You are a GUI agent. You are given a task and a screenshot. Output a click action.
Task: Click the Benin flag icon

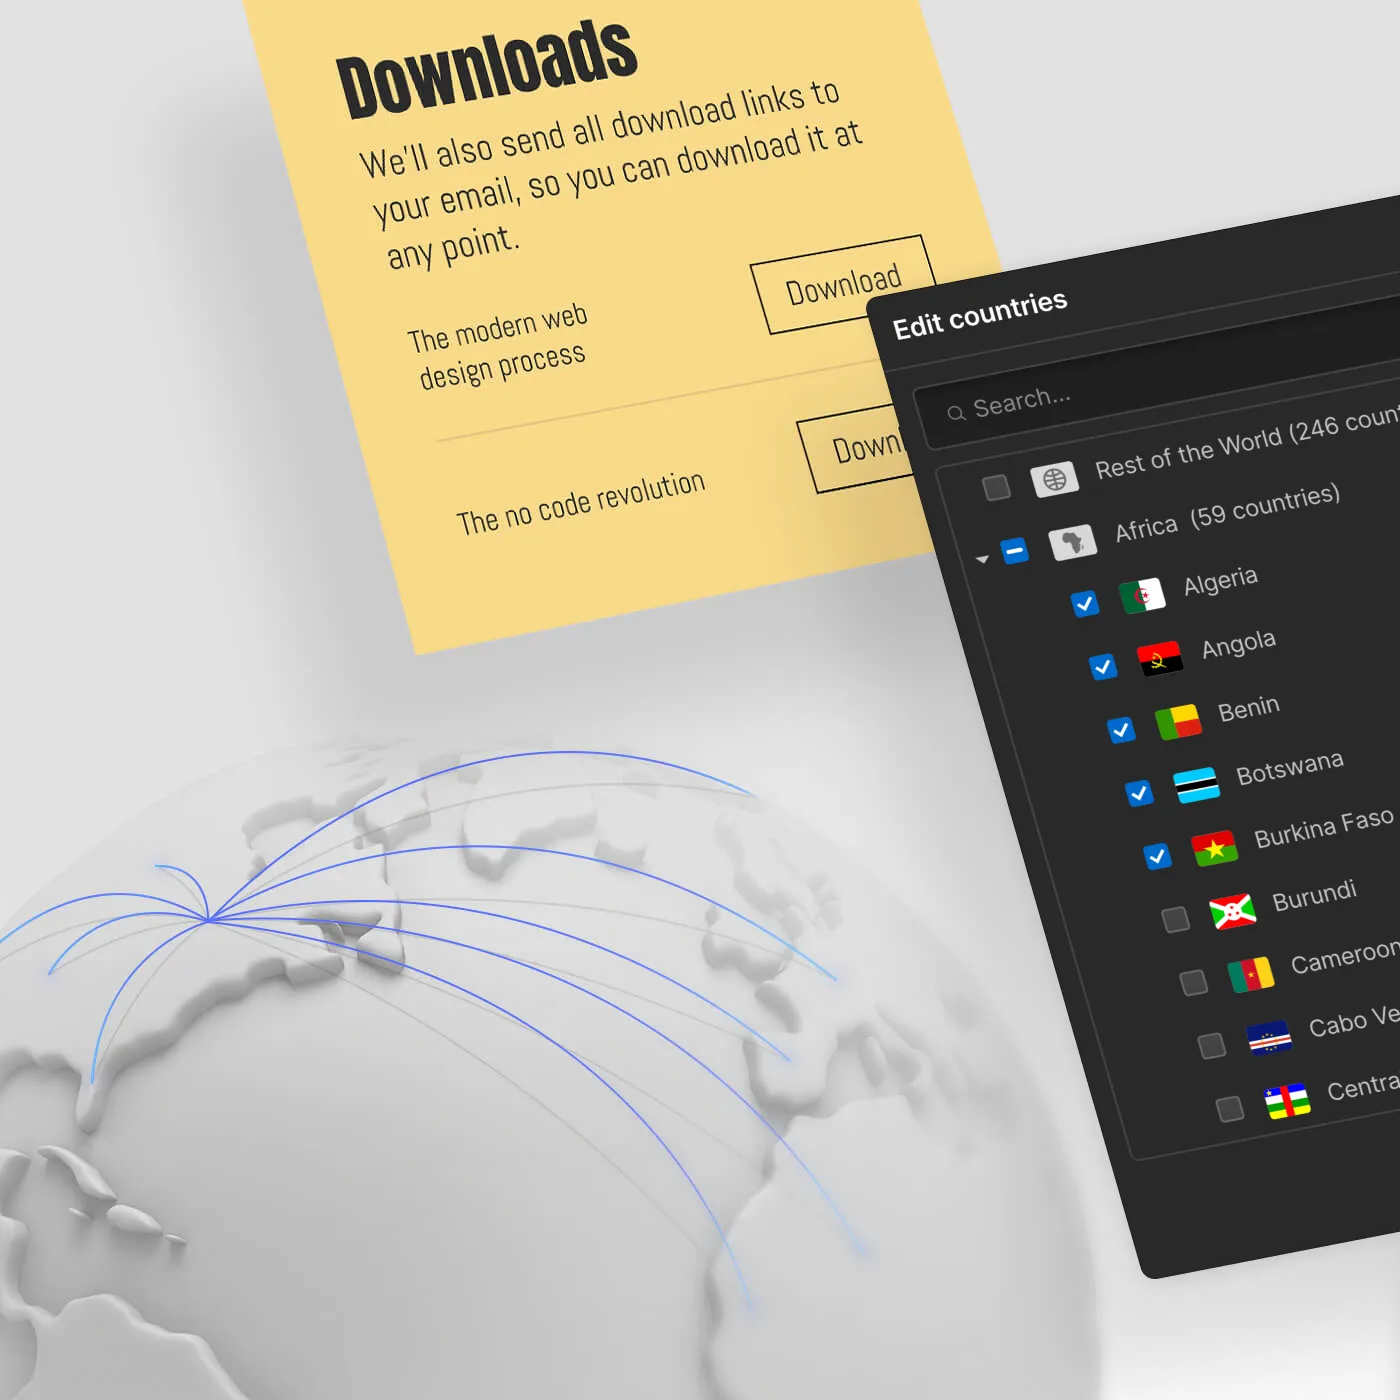tap(1178, 721)
